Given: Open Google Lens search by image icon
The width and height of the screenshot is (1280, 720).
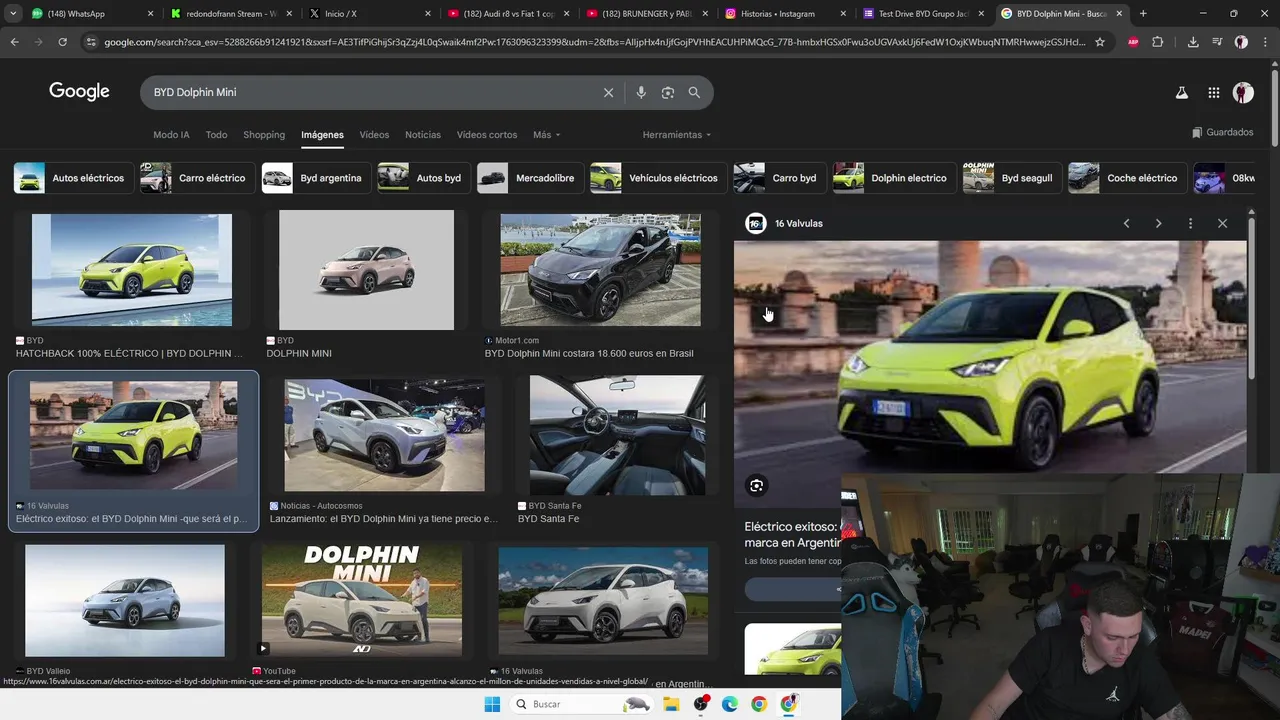Looking at the screenshot, I should point(668,92).
